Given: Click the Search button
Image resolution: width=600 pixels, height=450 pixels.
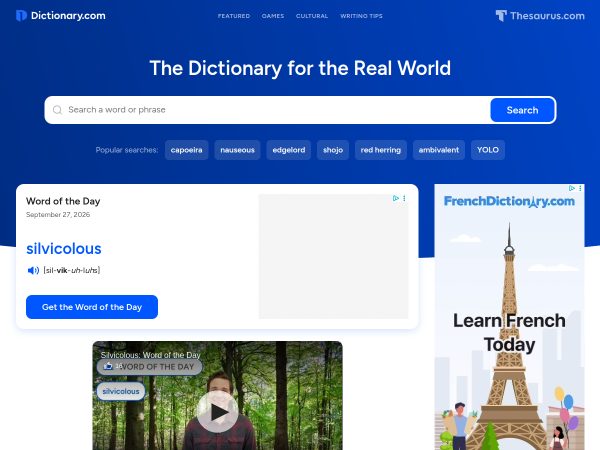Looking at the screenshot, I should coord(522,110).
